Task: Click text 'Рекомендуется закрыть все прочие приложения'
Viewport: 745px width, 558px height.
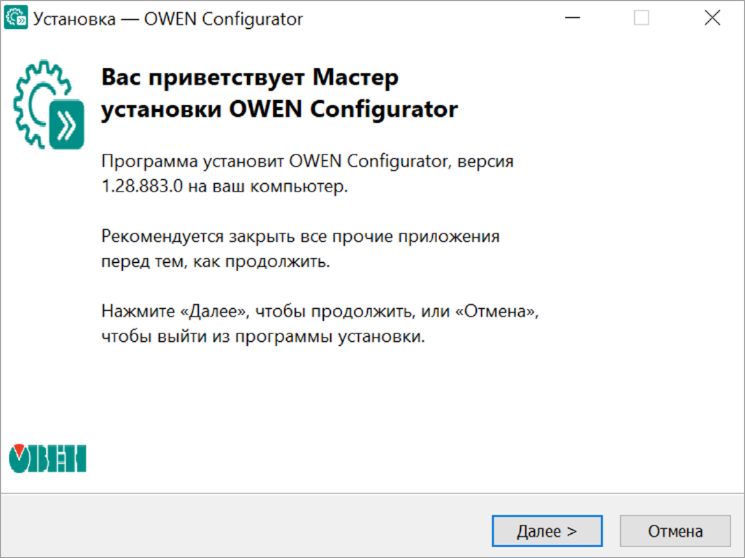Action: coord(300,236)
